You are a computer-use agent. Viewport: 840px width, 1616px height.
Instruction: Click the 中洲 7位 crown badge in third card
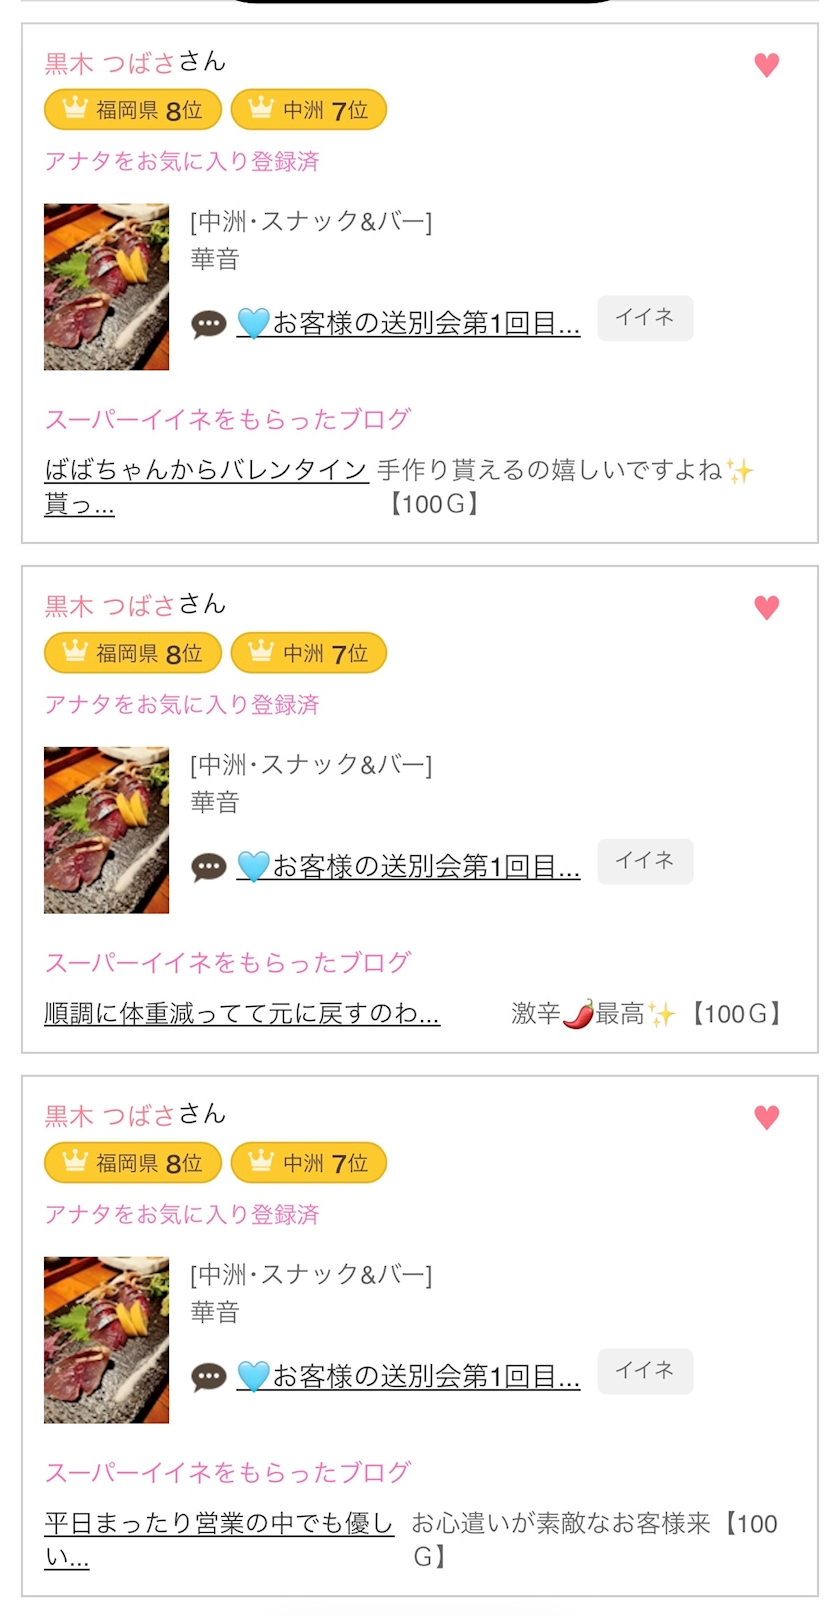click(x=308, y=1163)
